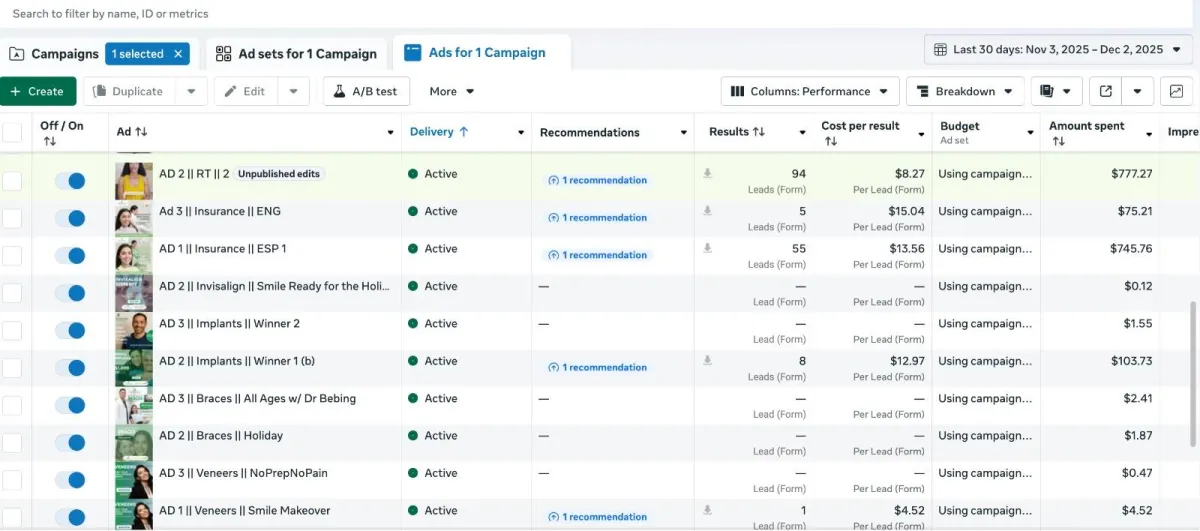
Task: Open the reports icon dropdown
Action: click(1056, 91)
